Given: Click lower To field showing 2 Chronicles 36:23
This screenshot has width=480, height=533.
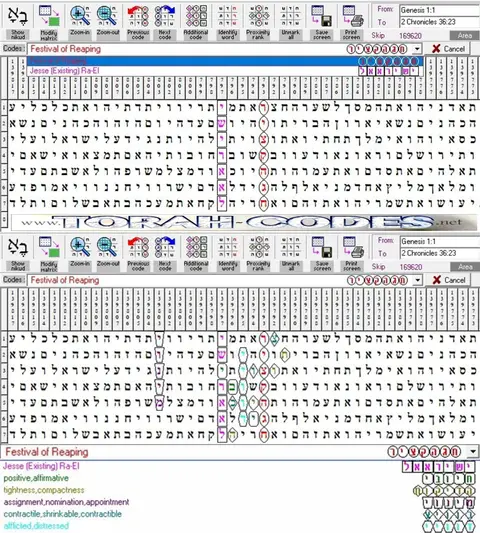Looking at the screenshot, I should coord(439,253).
